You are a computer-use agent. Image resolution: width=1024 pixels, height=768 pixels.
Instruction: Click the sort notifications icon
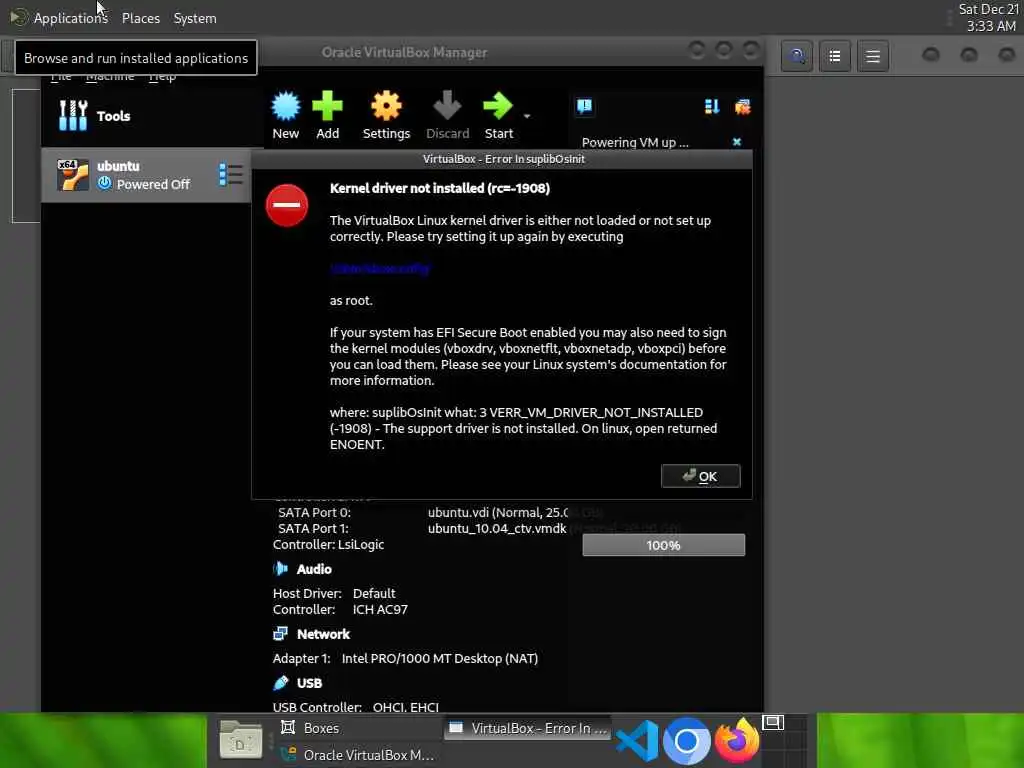tap(712, 106)
